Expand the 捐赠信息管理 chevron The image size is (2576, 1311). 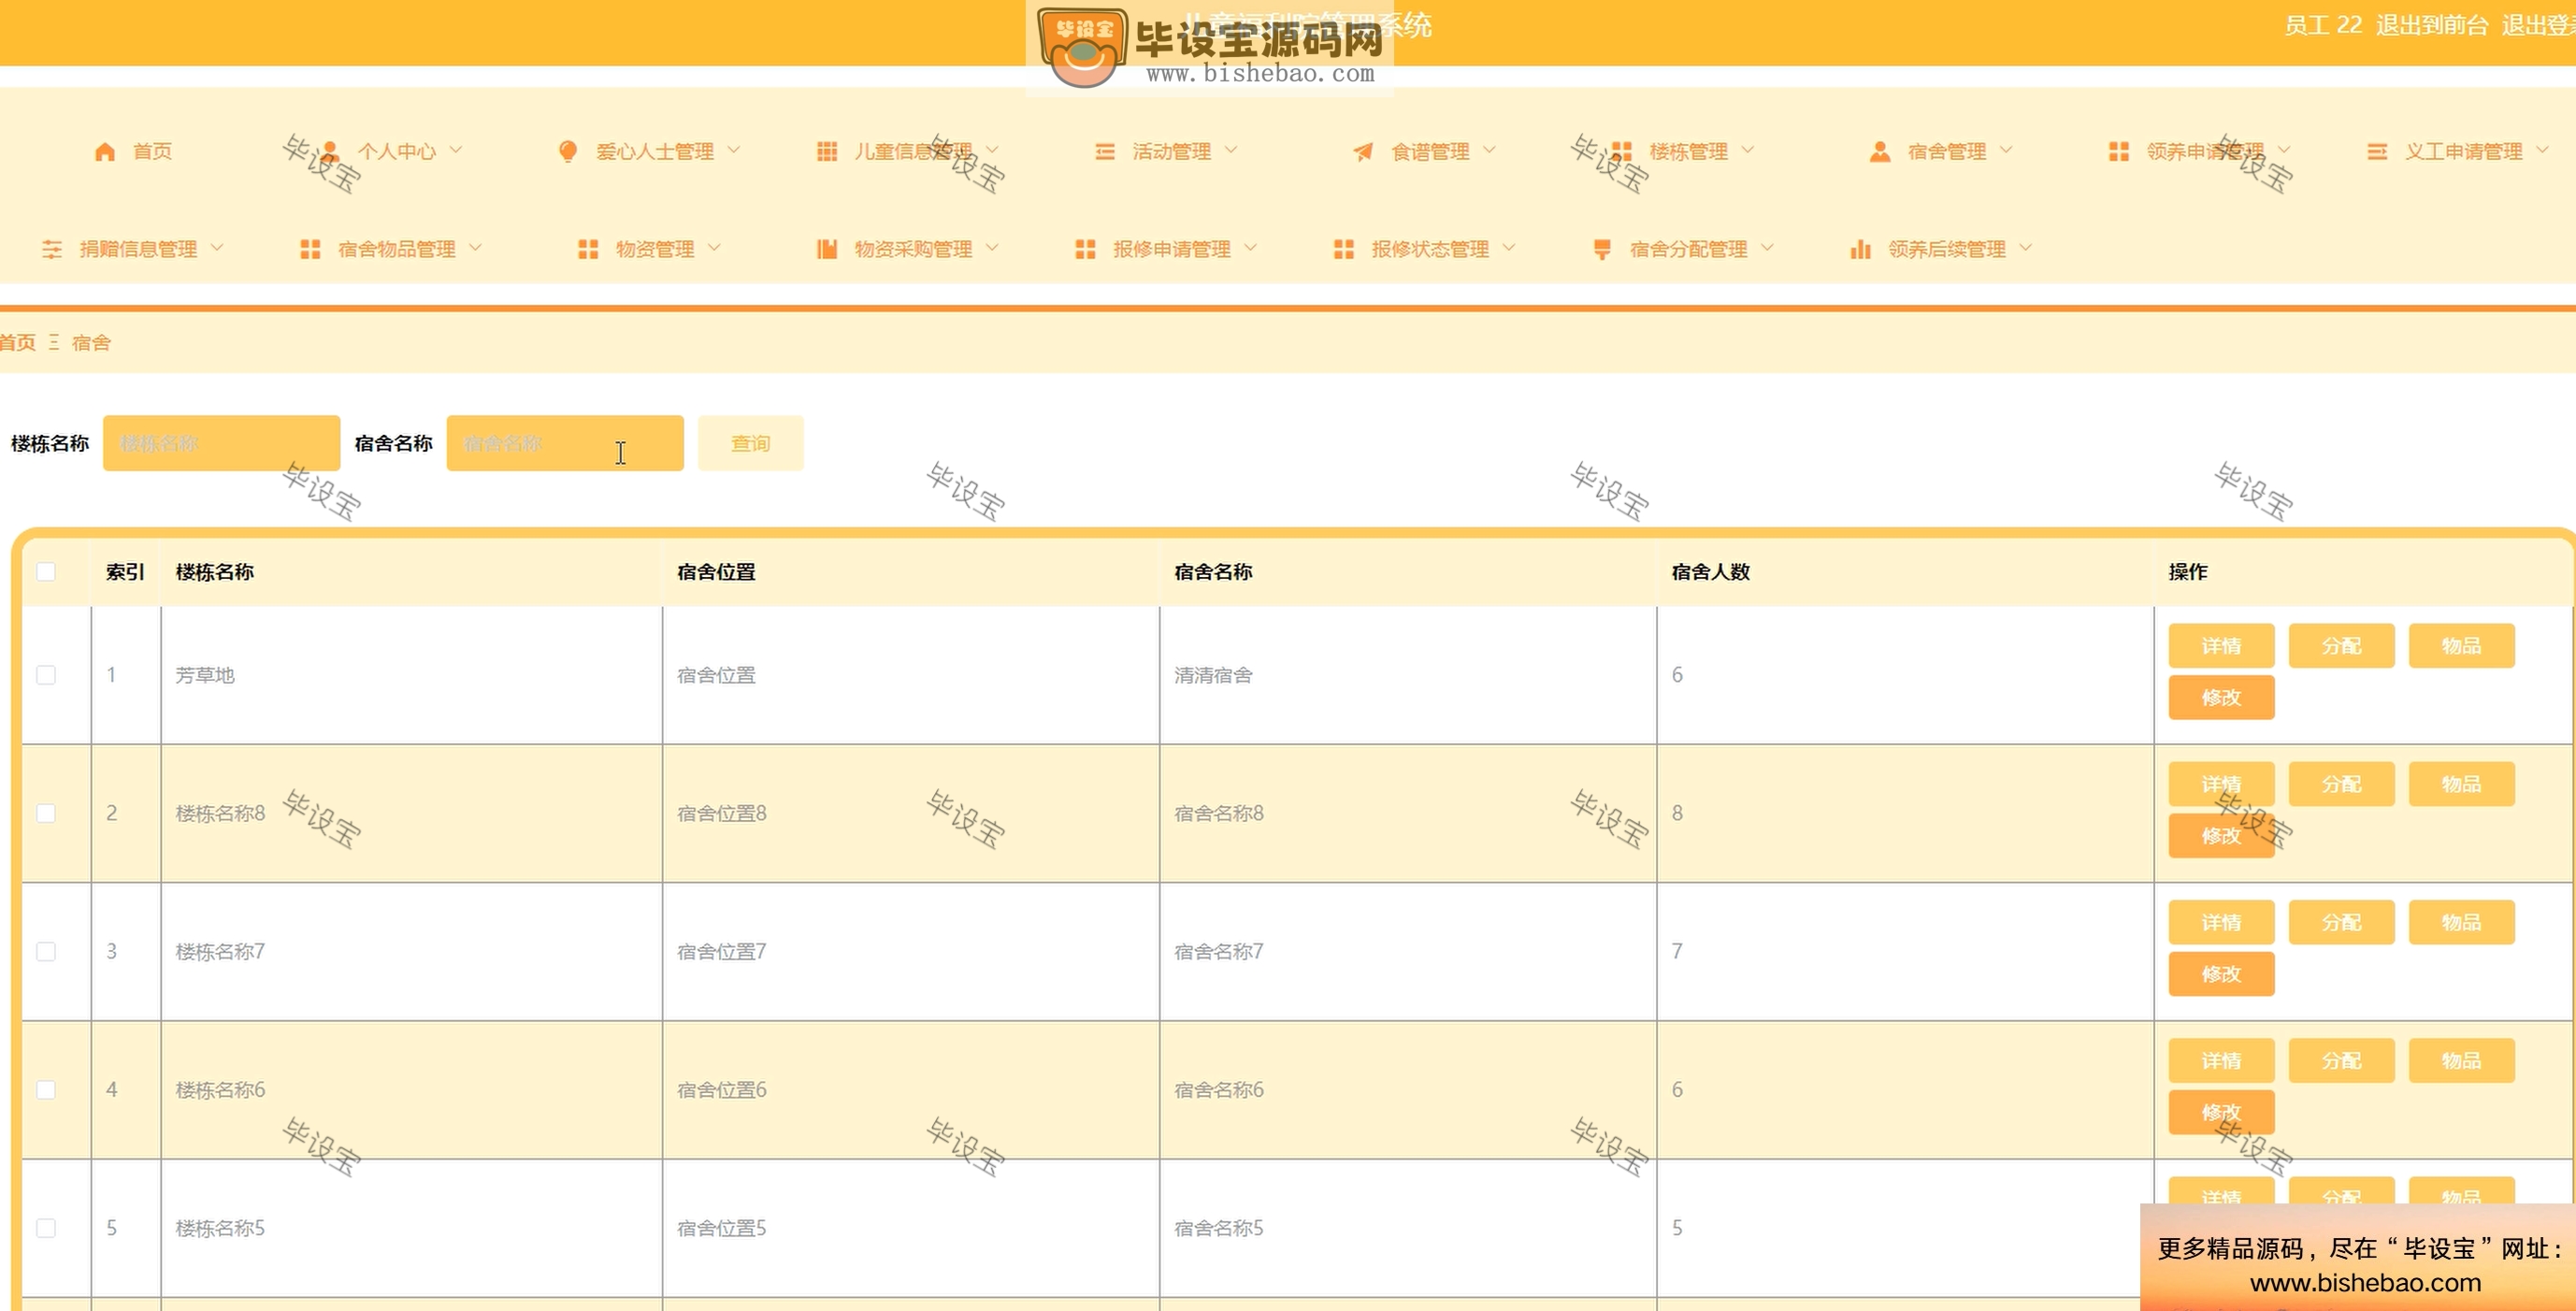point(217,248)
